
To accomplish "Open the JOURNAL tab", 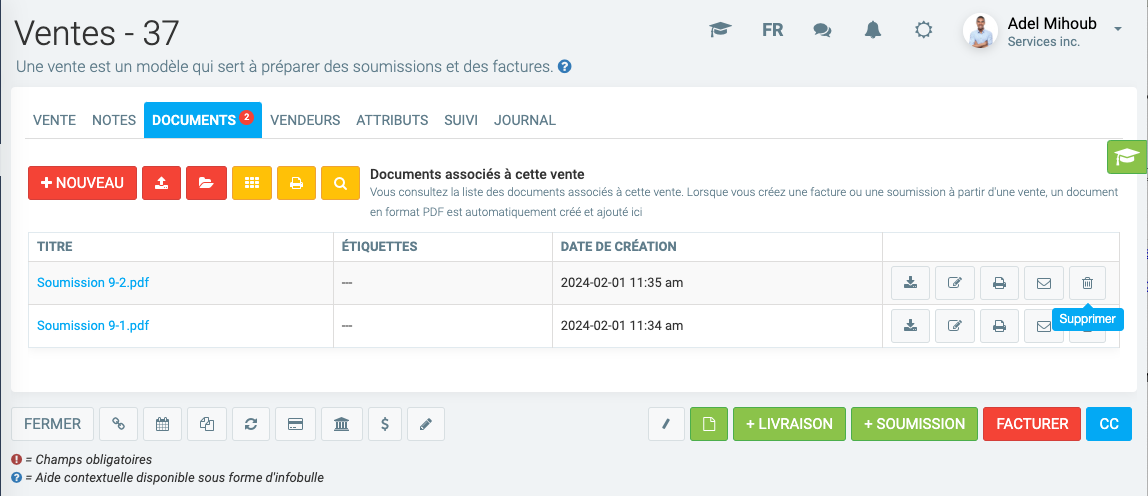I will tap(524, 120).
